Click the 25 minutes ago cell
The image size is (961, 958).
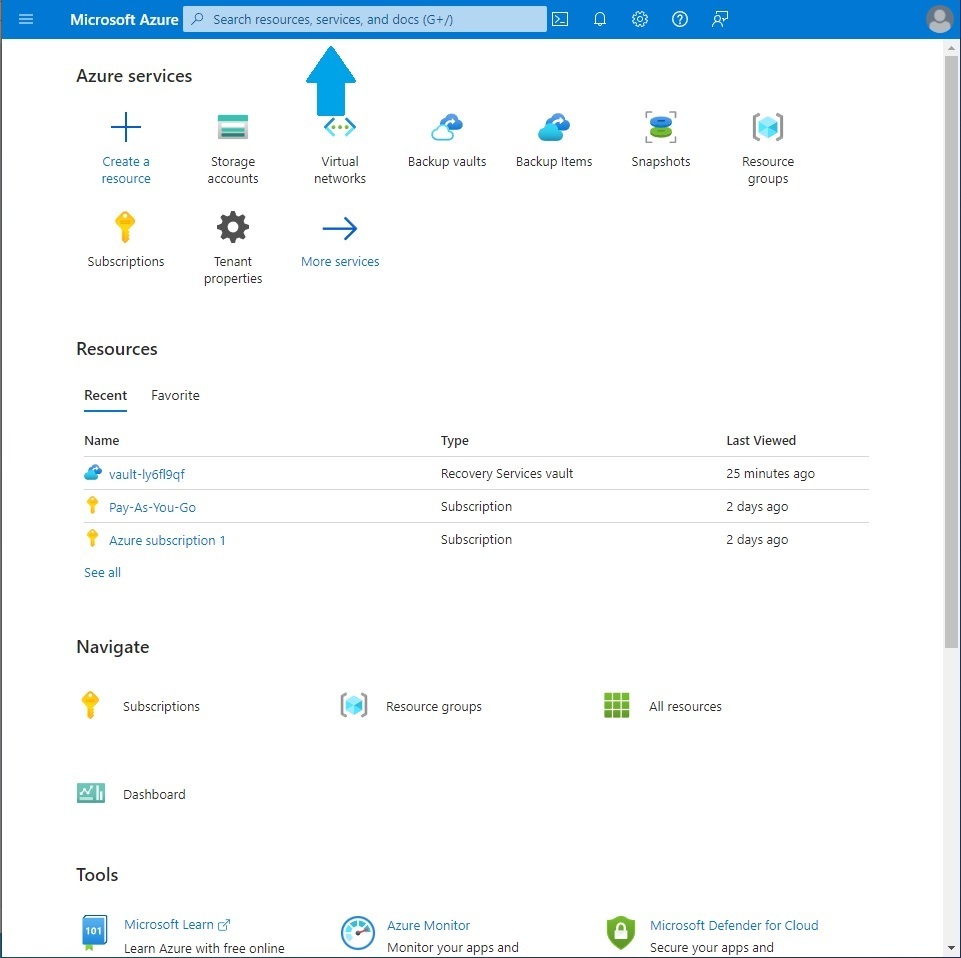coord(770,474)
